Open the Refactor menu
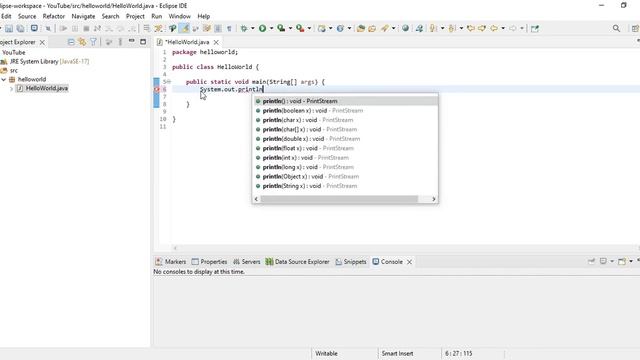This screenshot has height=360, width=640. (54, 16)
